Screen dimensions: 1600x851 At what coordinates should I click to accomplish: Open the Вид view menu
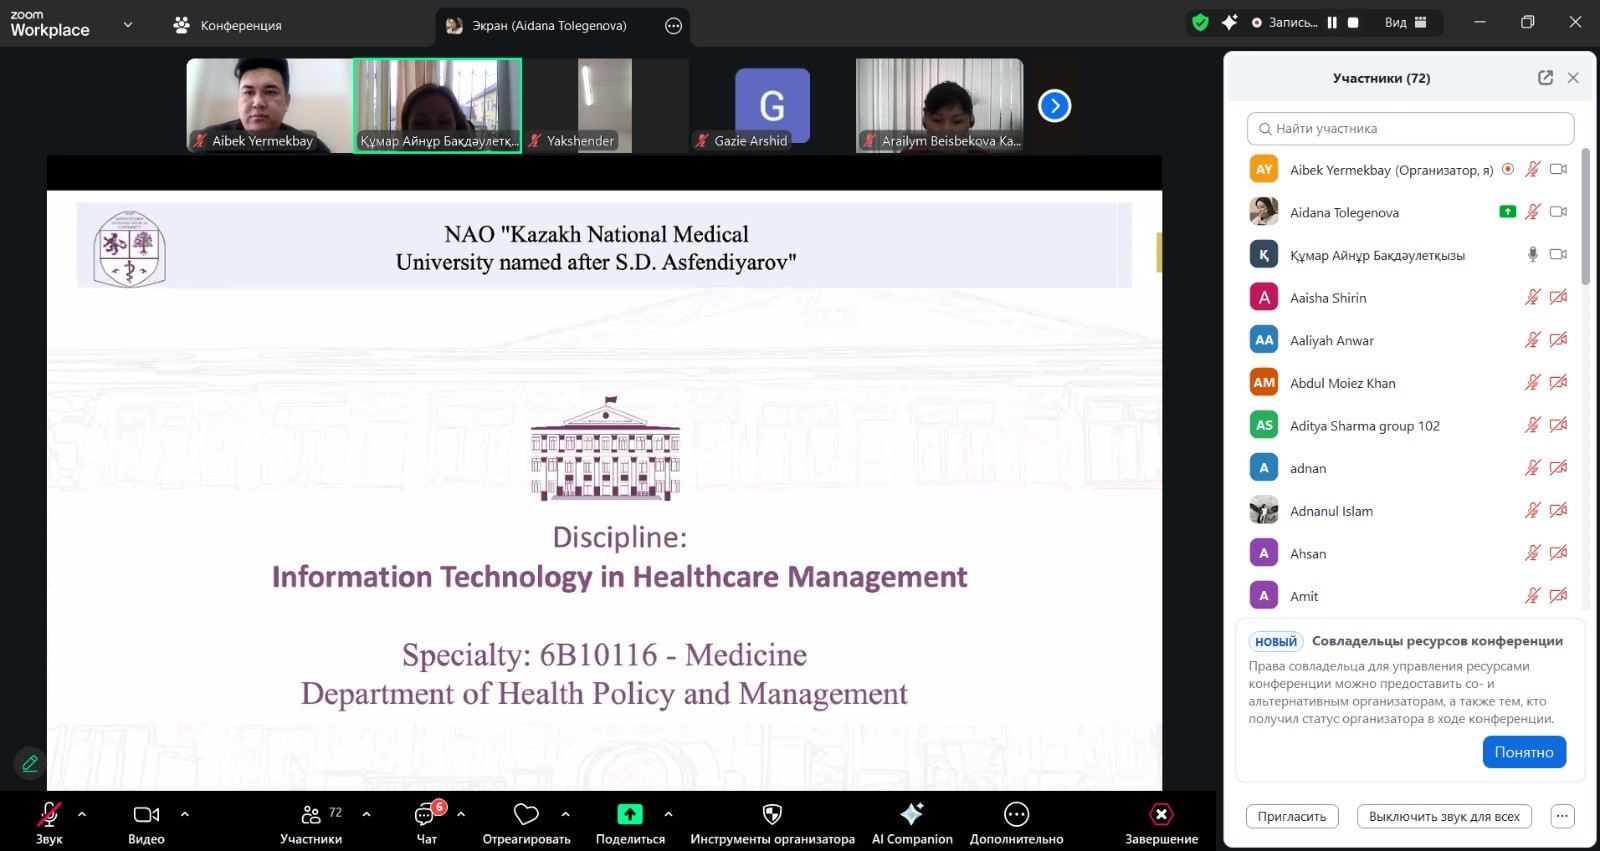[x=1405, y=22]
